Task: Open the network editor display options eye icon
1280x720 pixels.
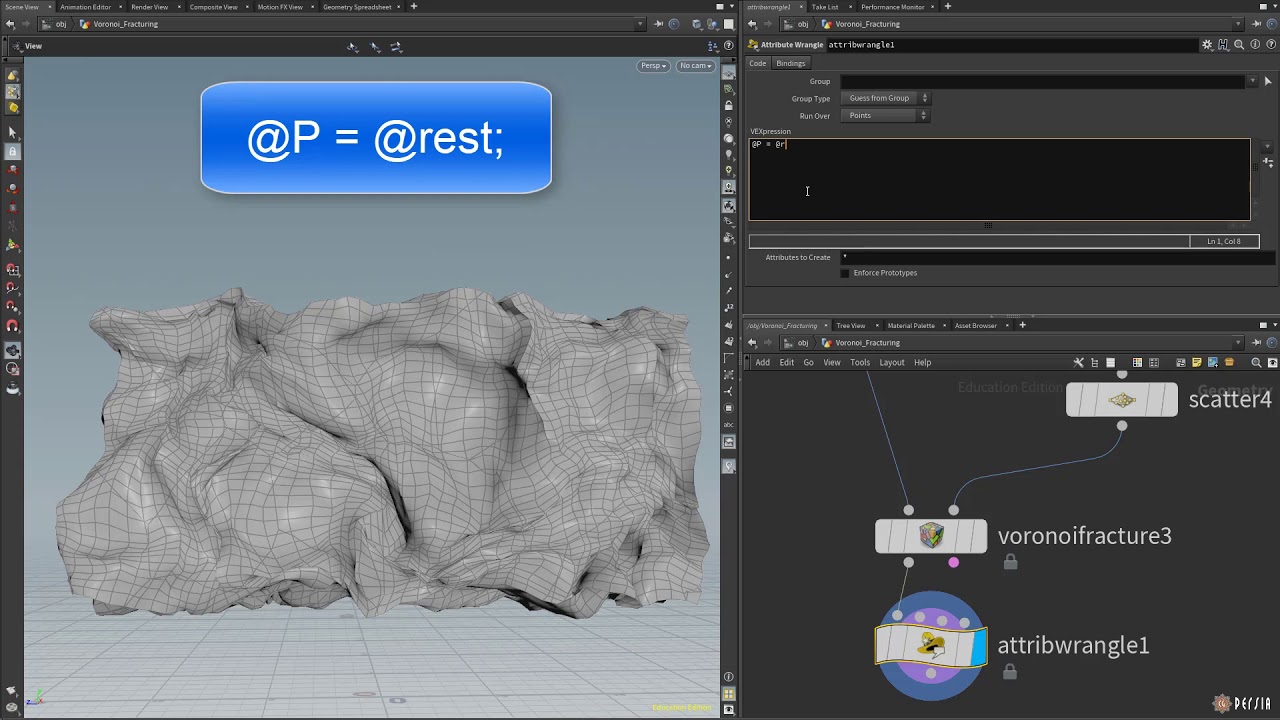Action: click(x=1272, y=362)
